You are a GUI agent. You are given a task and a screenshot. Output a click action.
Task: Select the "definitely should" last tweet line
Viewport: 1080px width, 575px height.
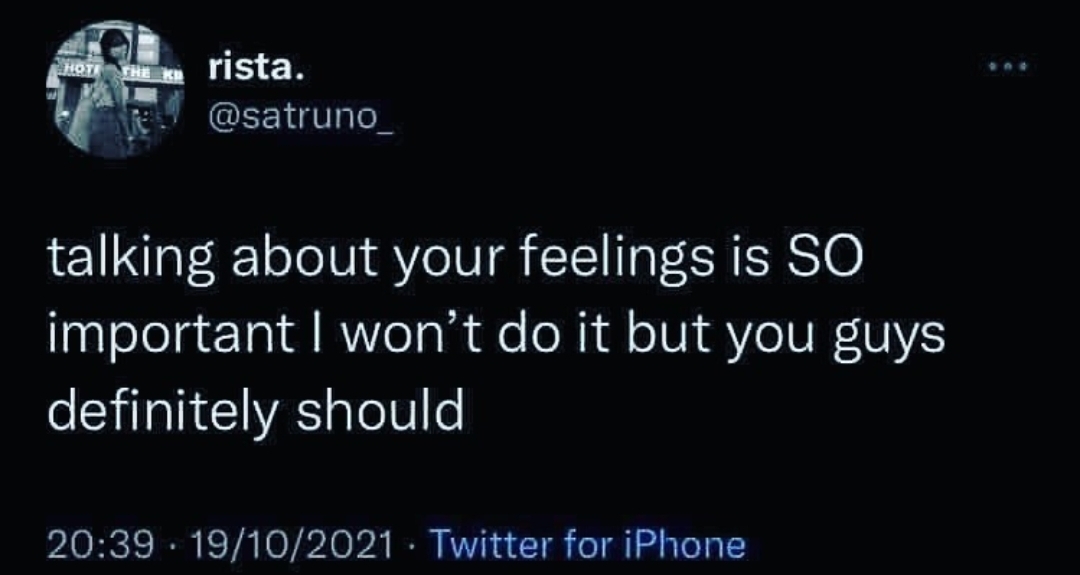pyautogui.click(x=256, y=408)
